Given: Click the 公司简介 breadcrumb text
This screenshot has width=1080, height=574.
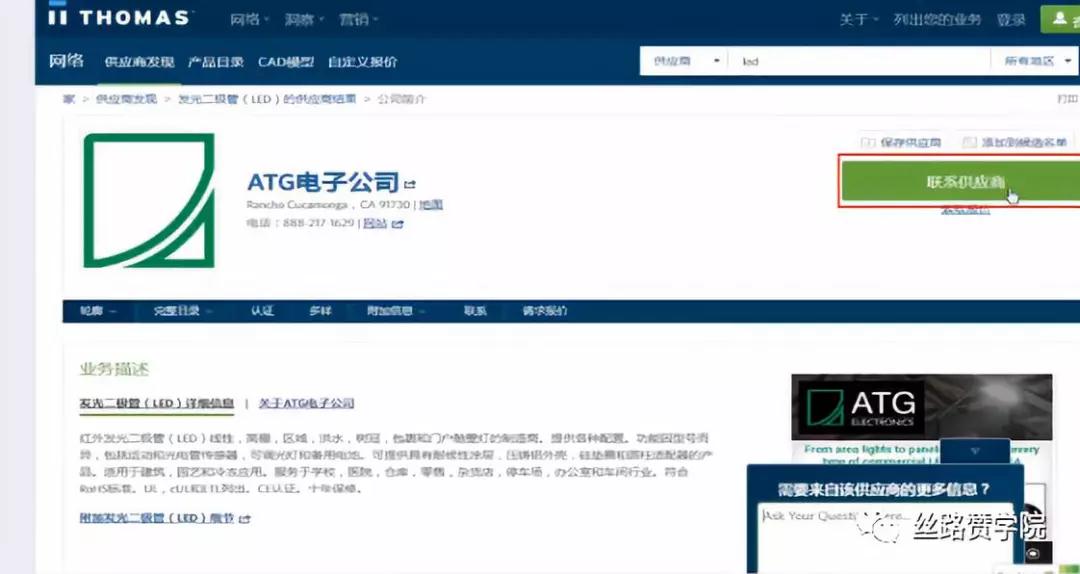Looking at the screenshot, I should click(402, 99).
